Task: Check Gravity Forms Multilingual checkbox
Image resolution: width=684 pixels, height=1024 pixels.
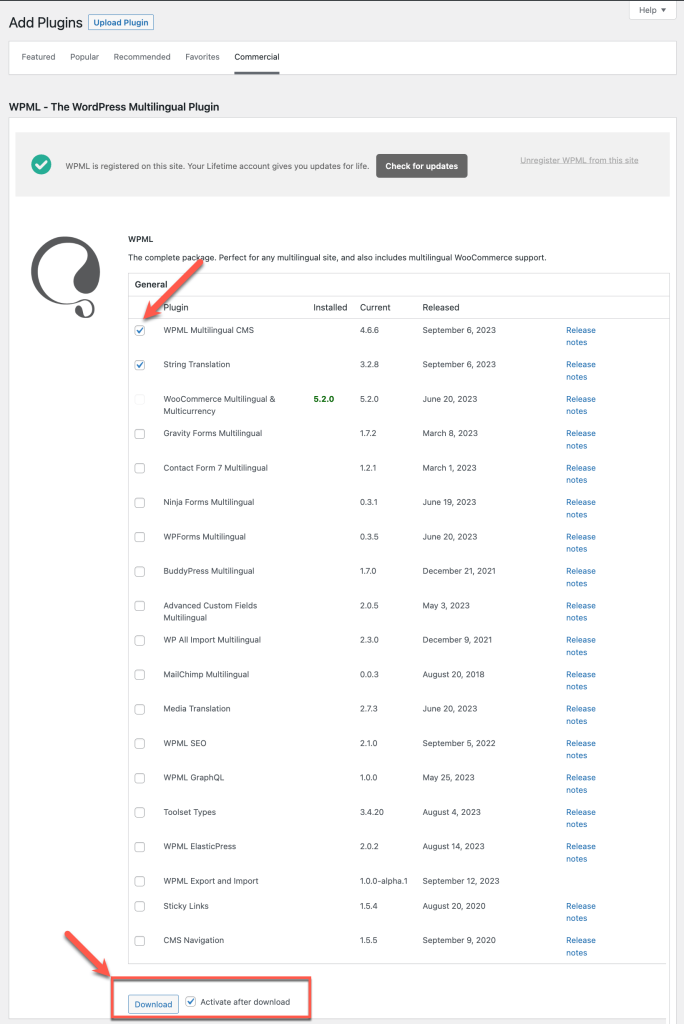Action: pos(140,434)
